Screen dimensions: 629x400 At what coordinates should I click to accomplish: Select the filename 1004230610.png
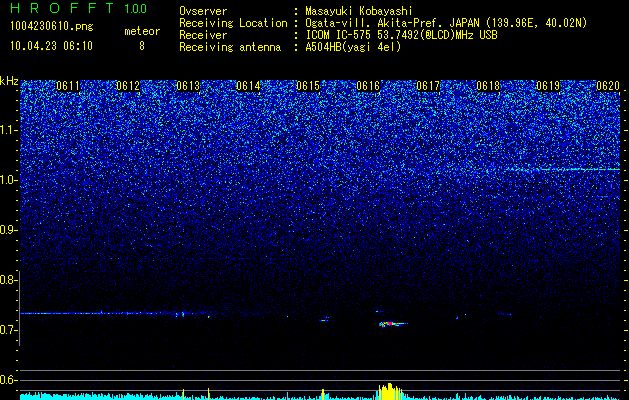51,27
